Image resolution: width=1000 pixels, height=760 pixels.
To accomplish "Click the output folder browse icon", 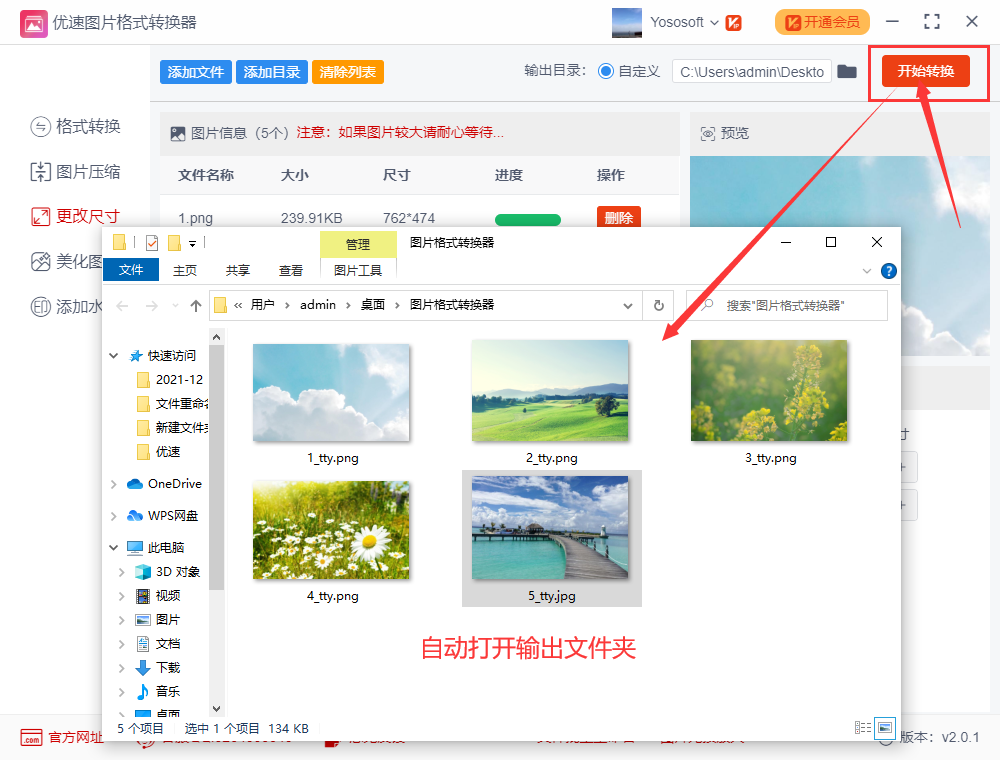I will [x=847, y=71].
